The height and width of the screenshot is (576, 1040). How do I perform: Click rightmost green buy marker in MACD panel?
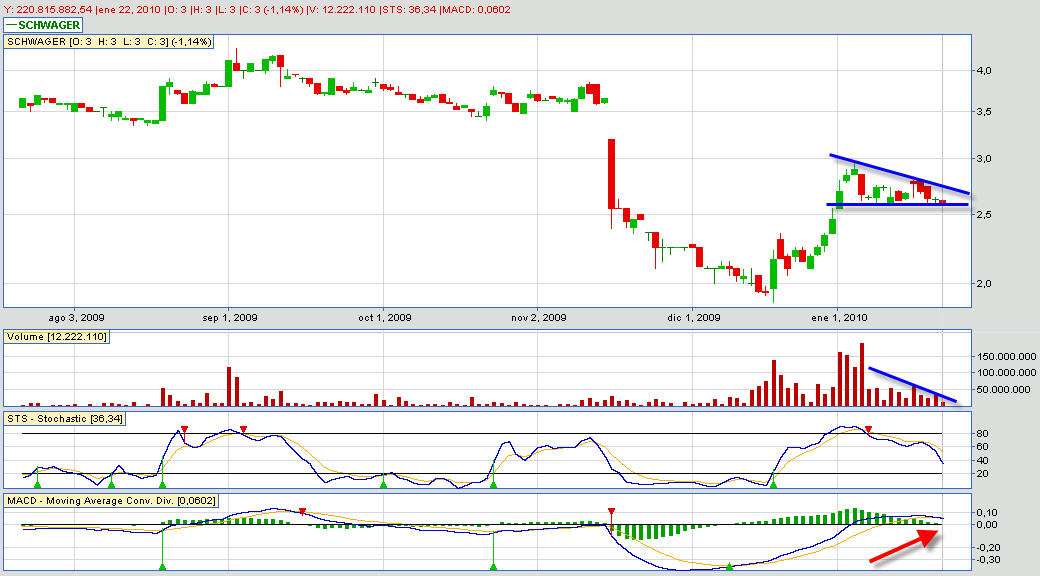(x=729, y=567)
